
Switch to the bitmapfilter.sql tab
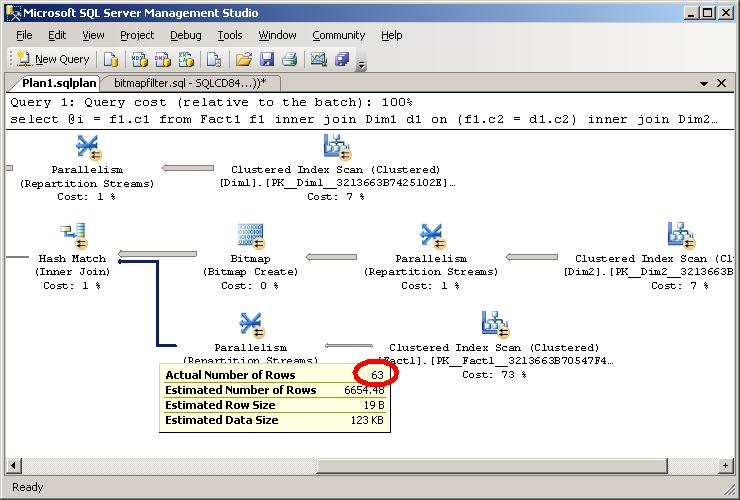point(190,83)
